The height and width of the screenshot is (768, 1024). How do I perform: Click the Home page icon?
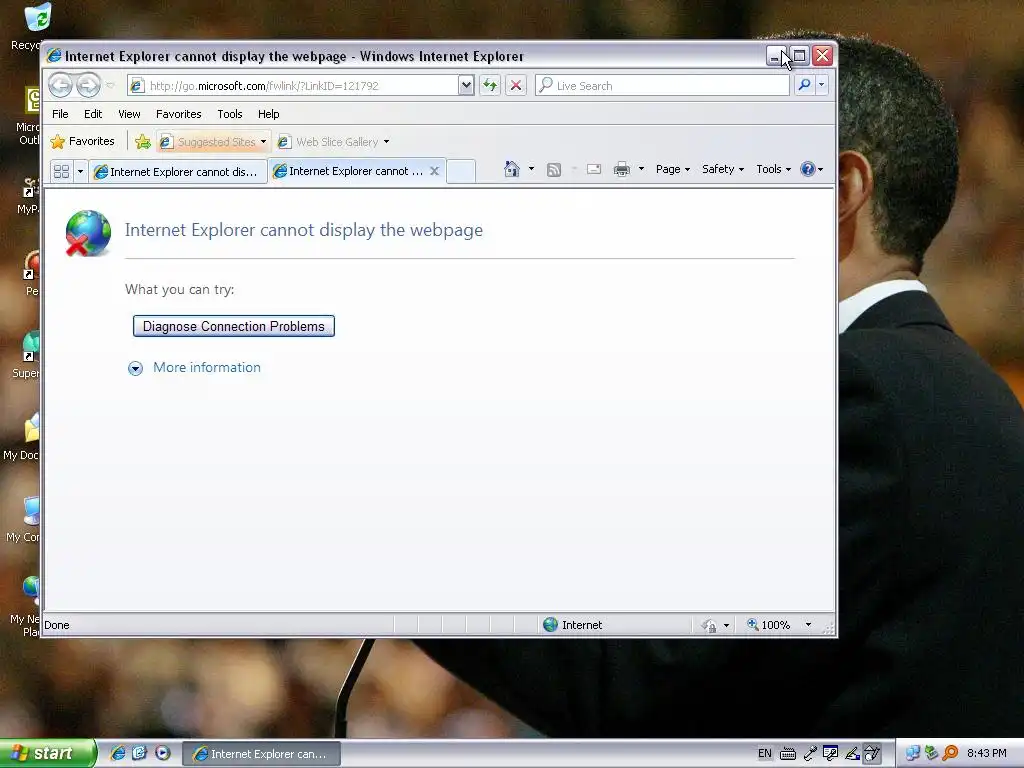click(511, 169)
